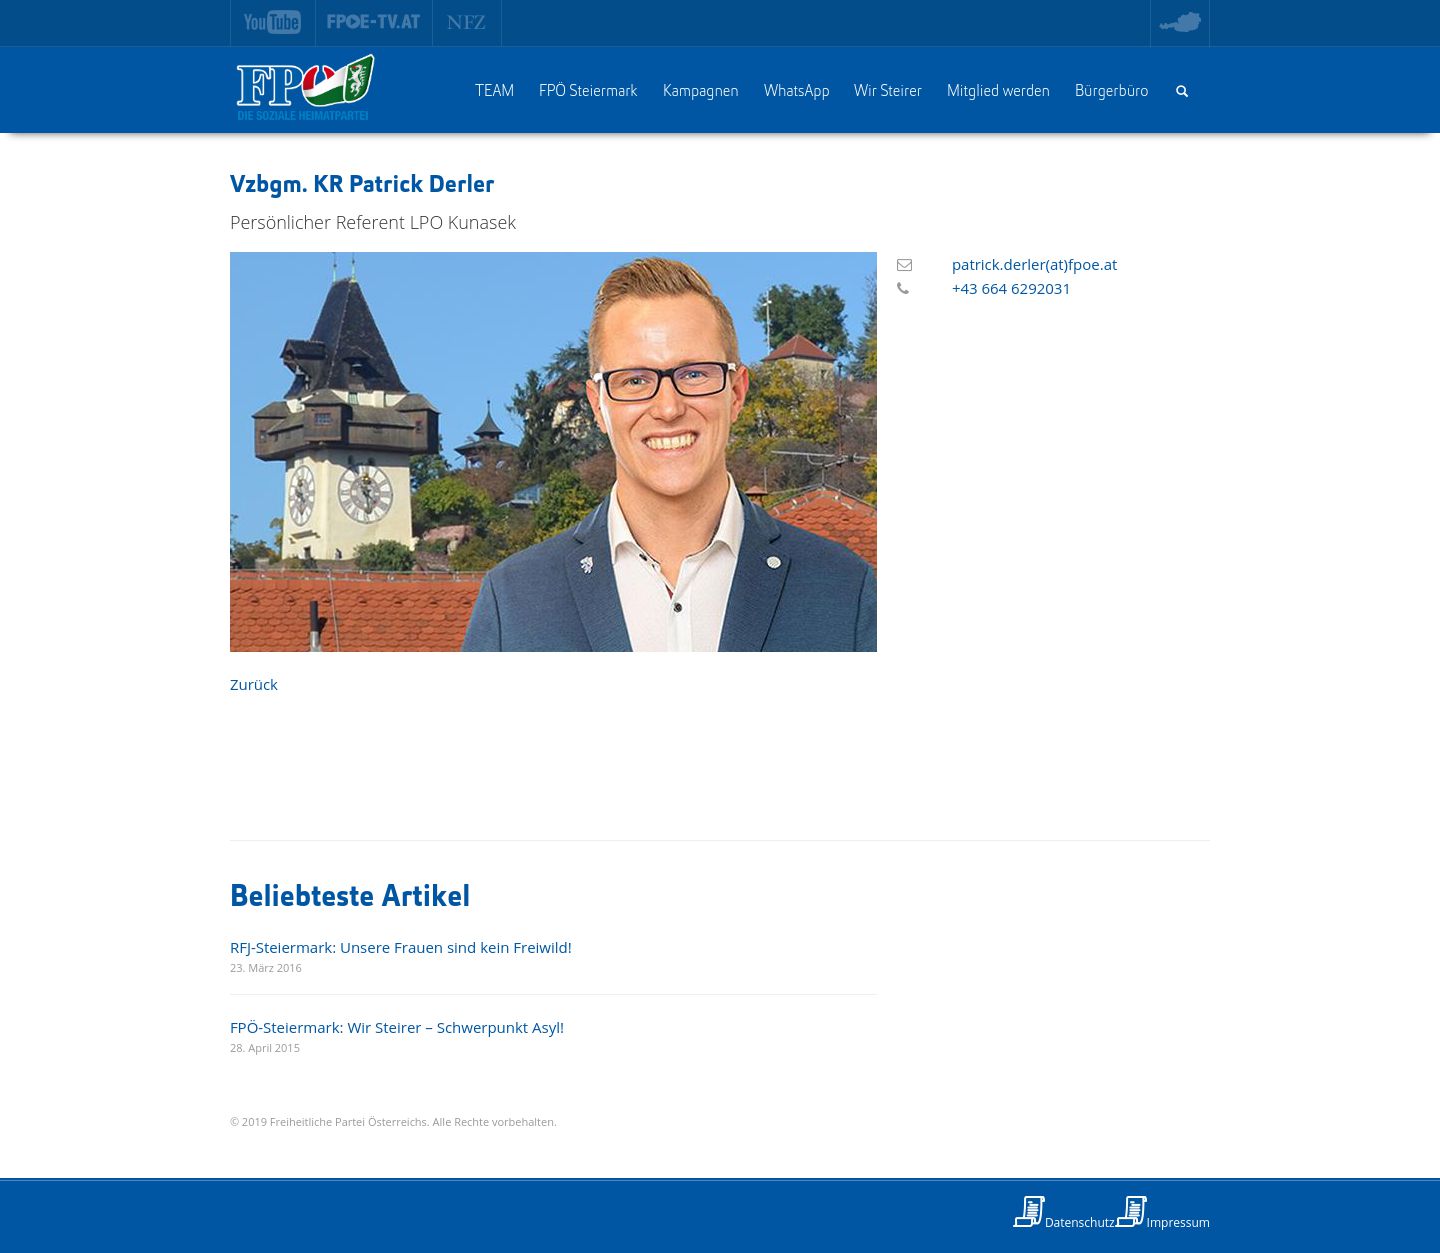Screen dimensions: 1440x1253
Task: Open search via magnifier icon
Action: coord(1182,91)
